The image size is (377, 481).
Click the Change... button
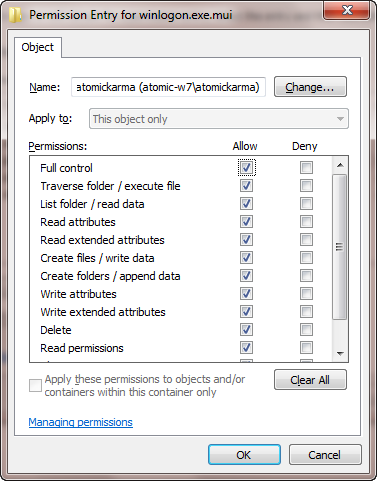pyautogui.click(x=310, y=87)
